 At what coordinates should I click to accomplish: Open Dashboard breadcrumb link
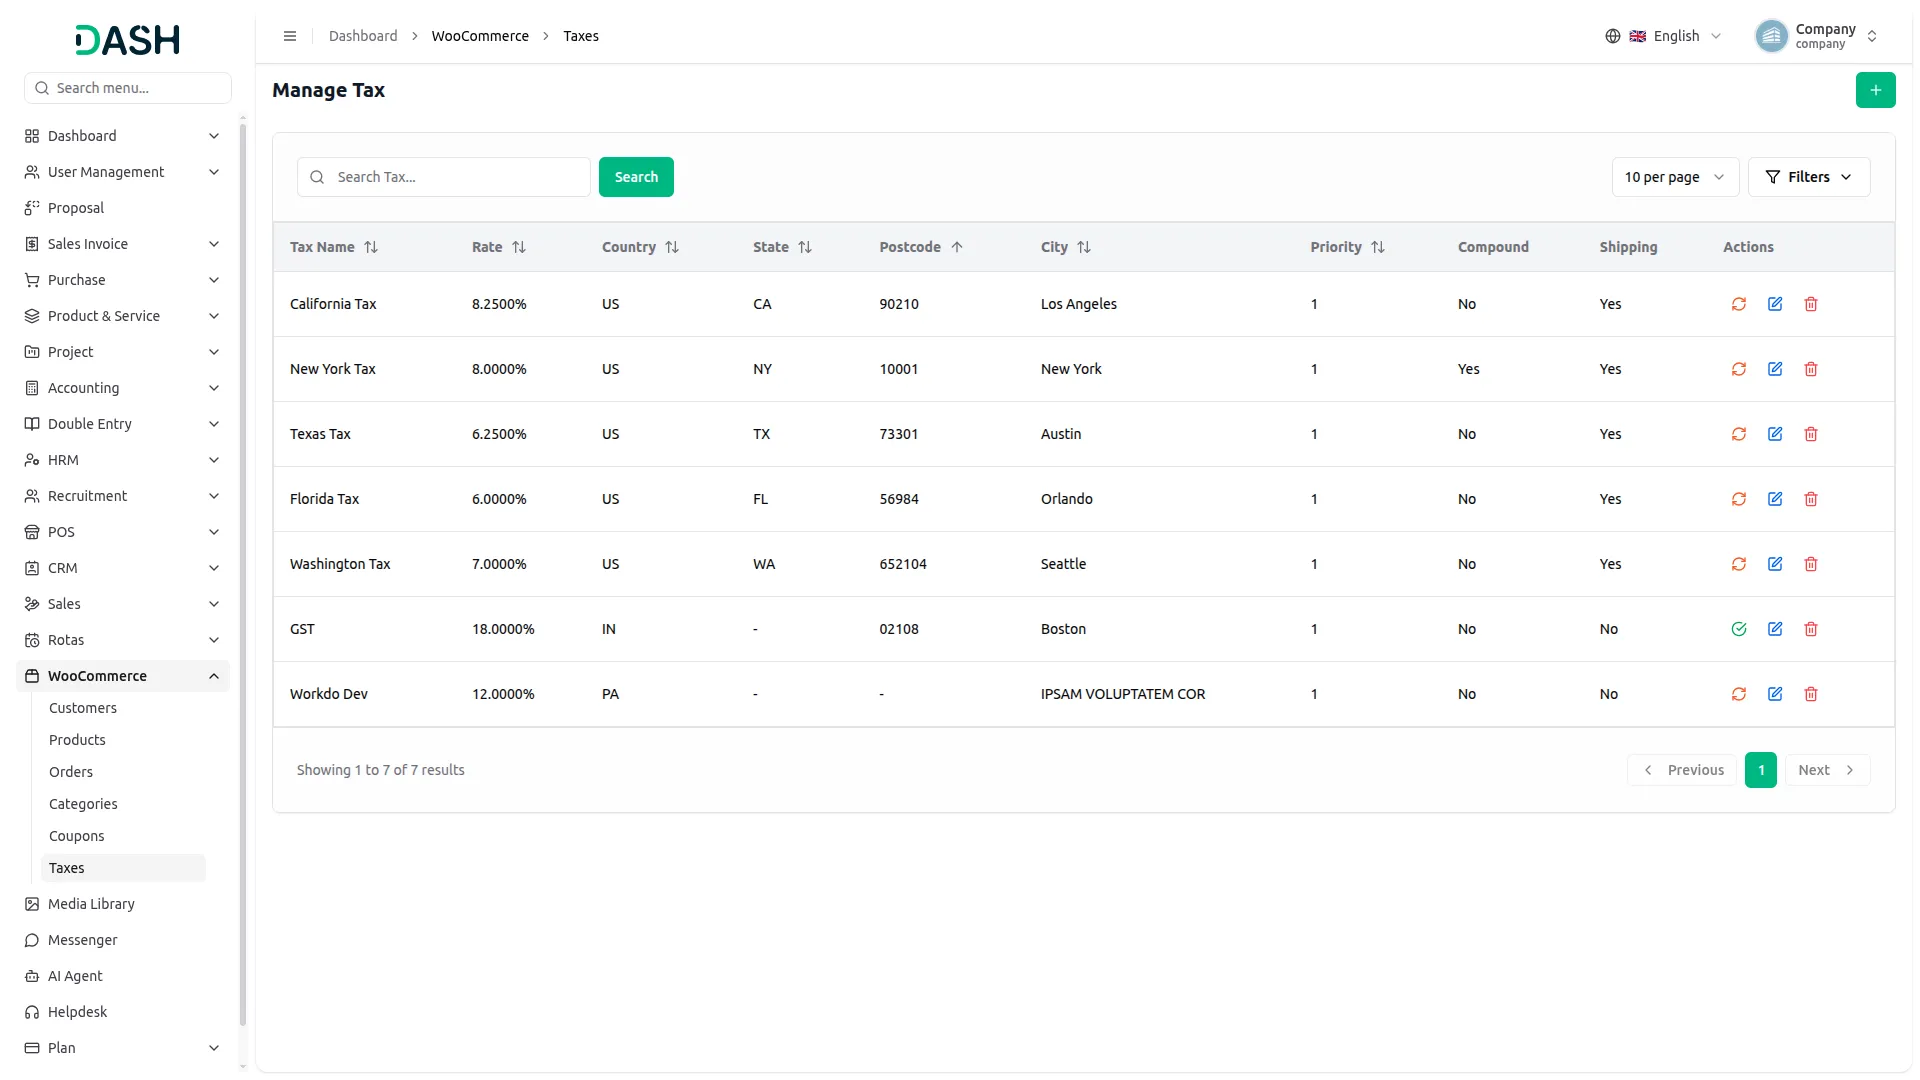click(363, 36)
